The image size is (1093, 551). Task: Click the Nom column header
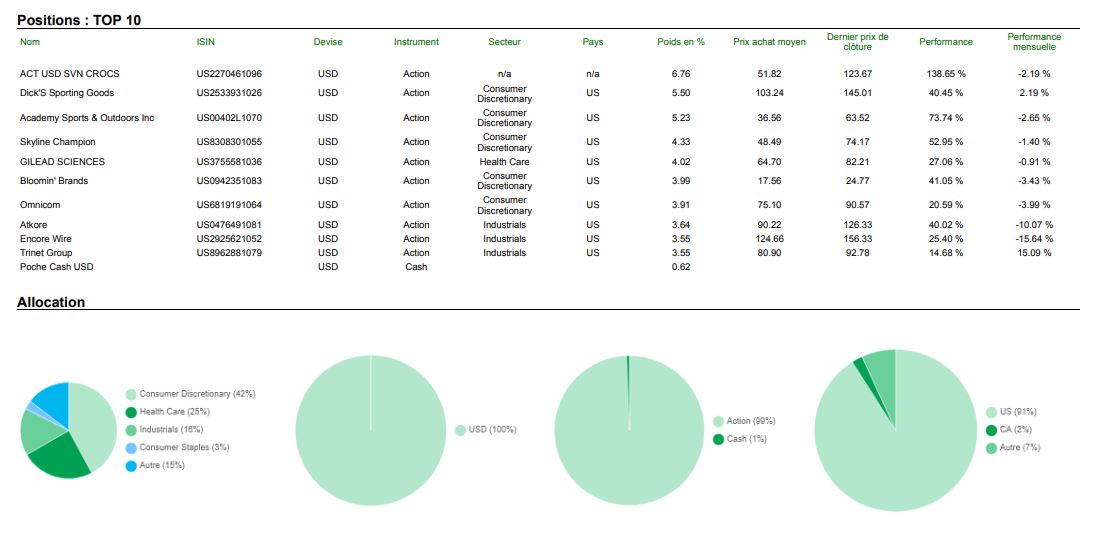click(x=30, y=42)
